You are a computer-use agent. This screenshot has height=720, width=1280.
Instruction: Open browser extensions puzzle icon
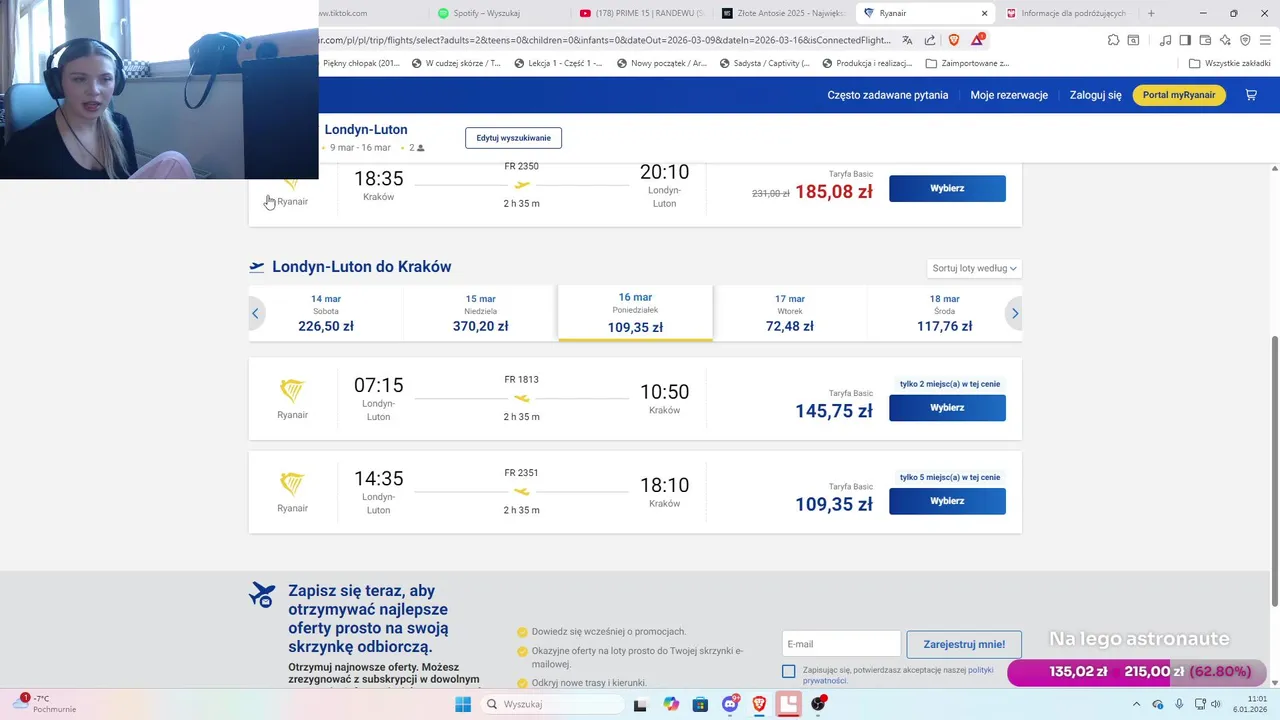click(x=1113, y=40)
